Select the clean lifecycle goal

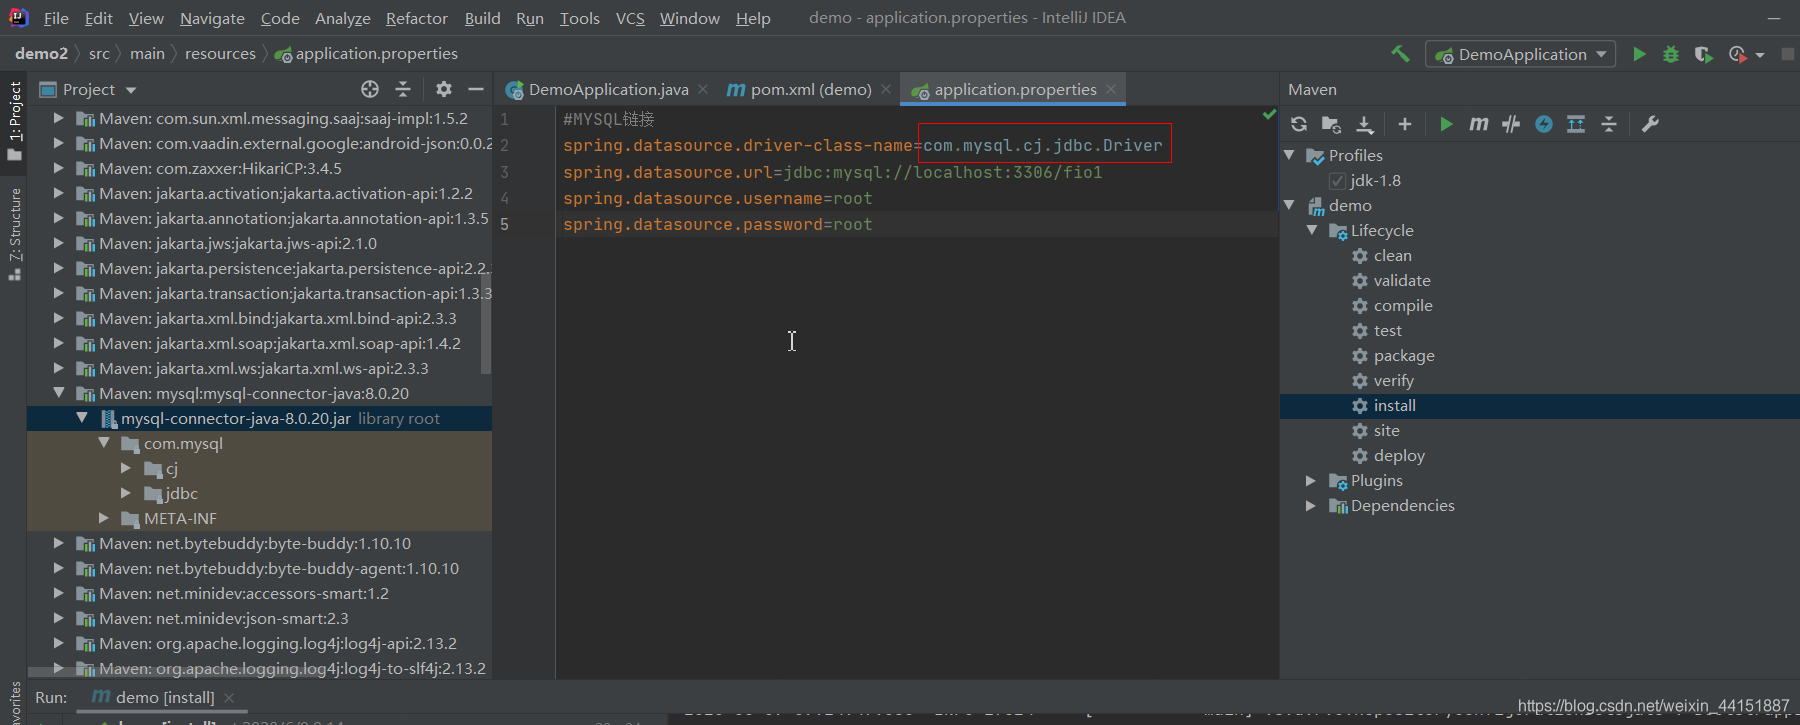click(1392, 255)
